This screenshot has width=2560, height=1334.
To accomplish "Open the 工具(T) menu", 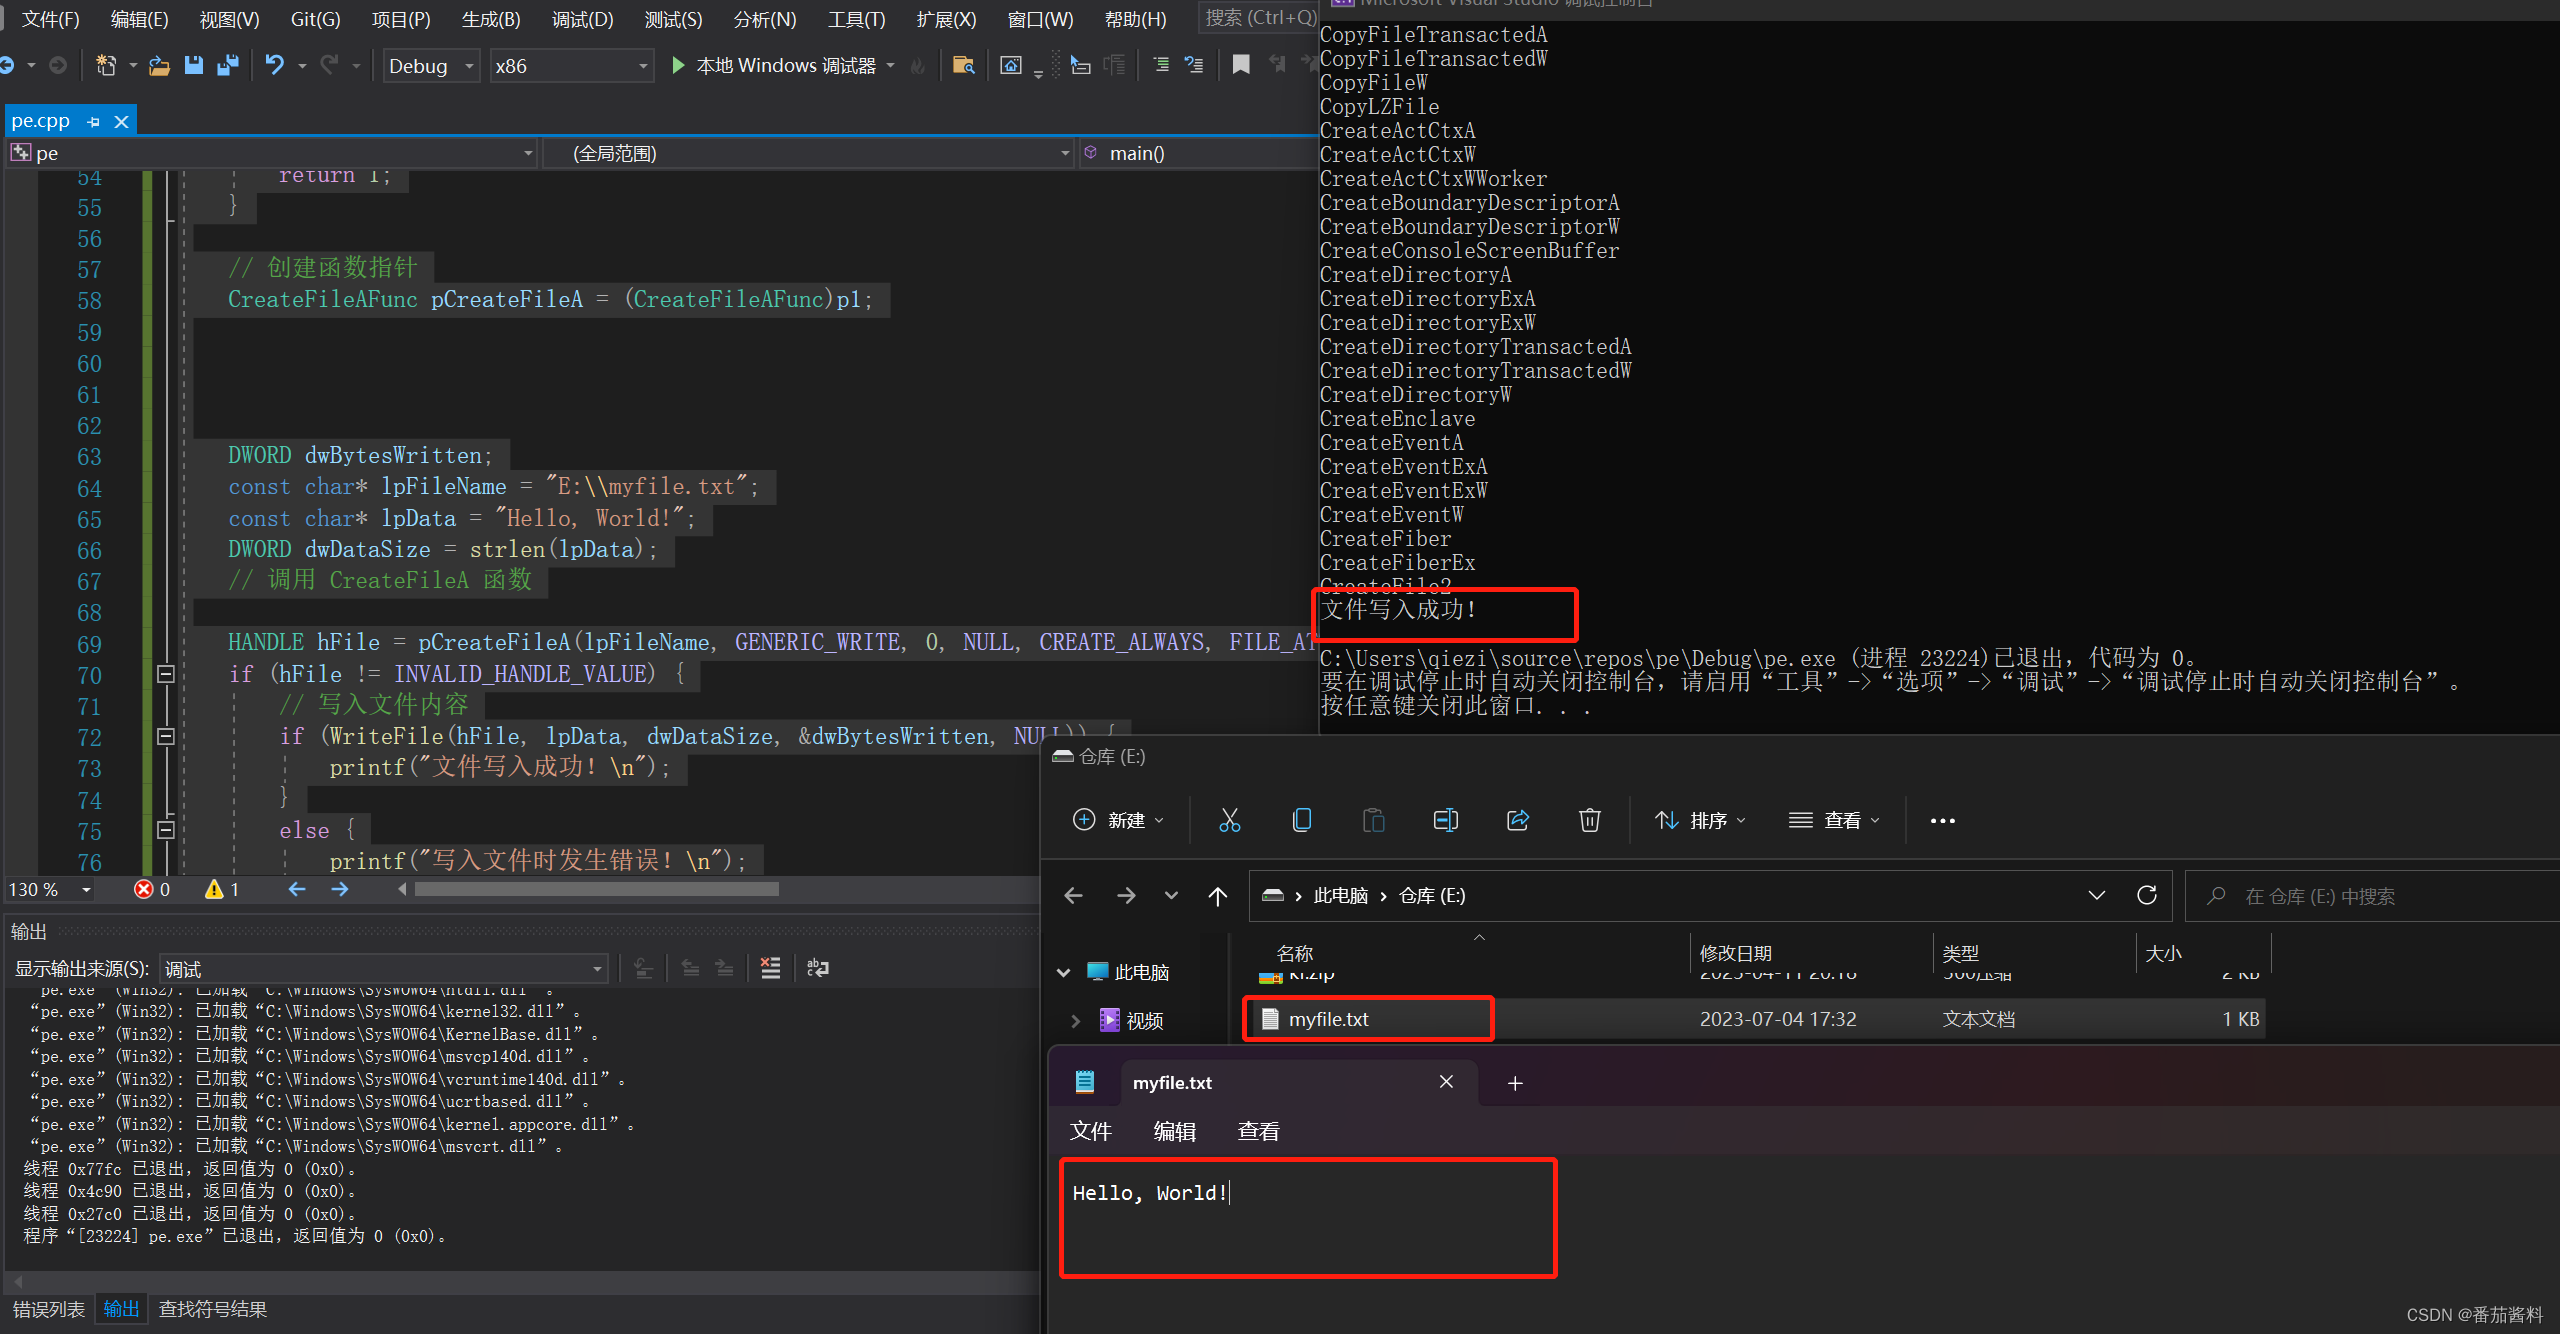I will [856, 19].
